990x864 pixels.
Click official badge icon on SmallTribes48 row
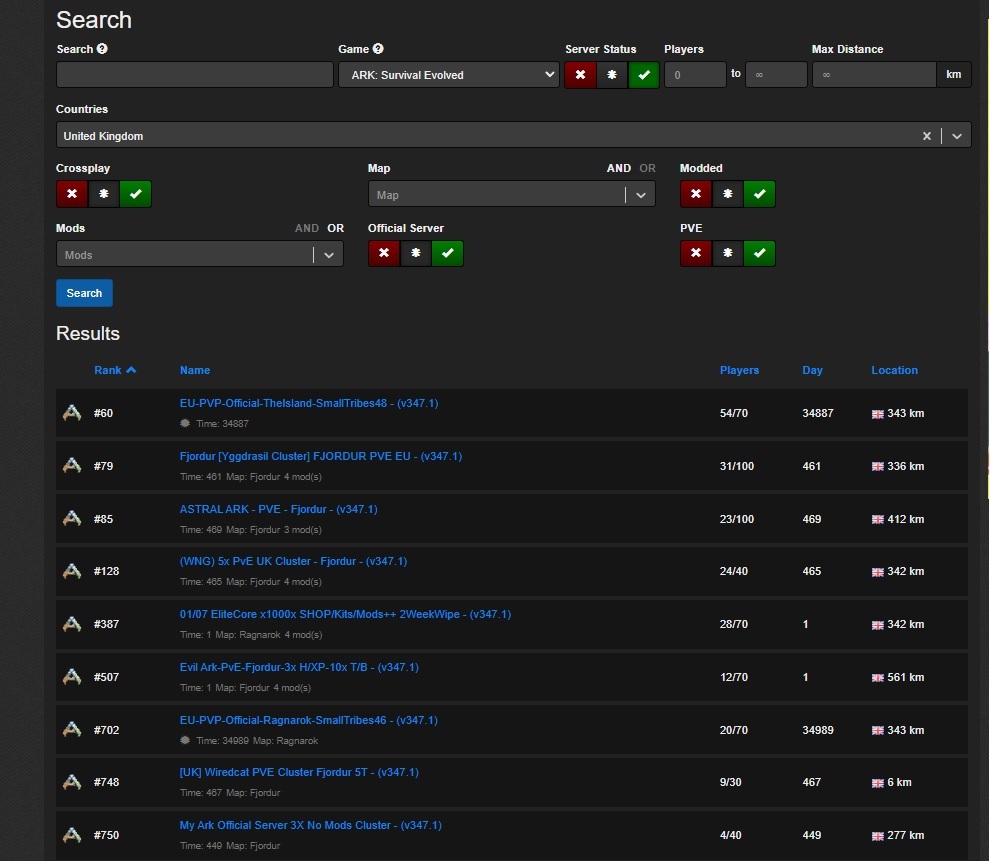(184, 424)
